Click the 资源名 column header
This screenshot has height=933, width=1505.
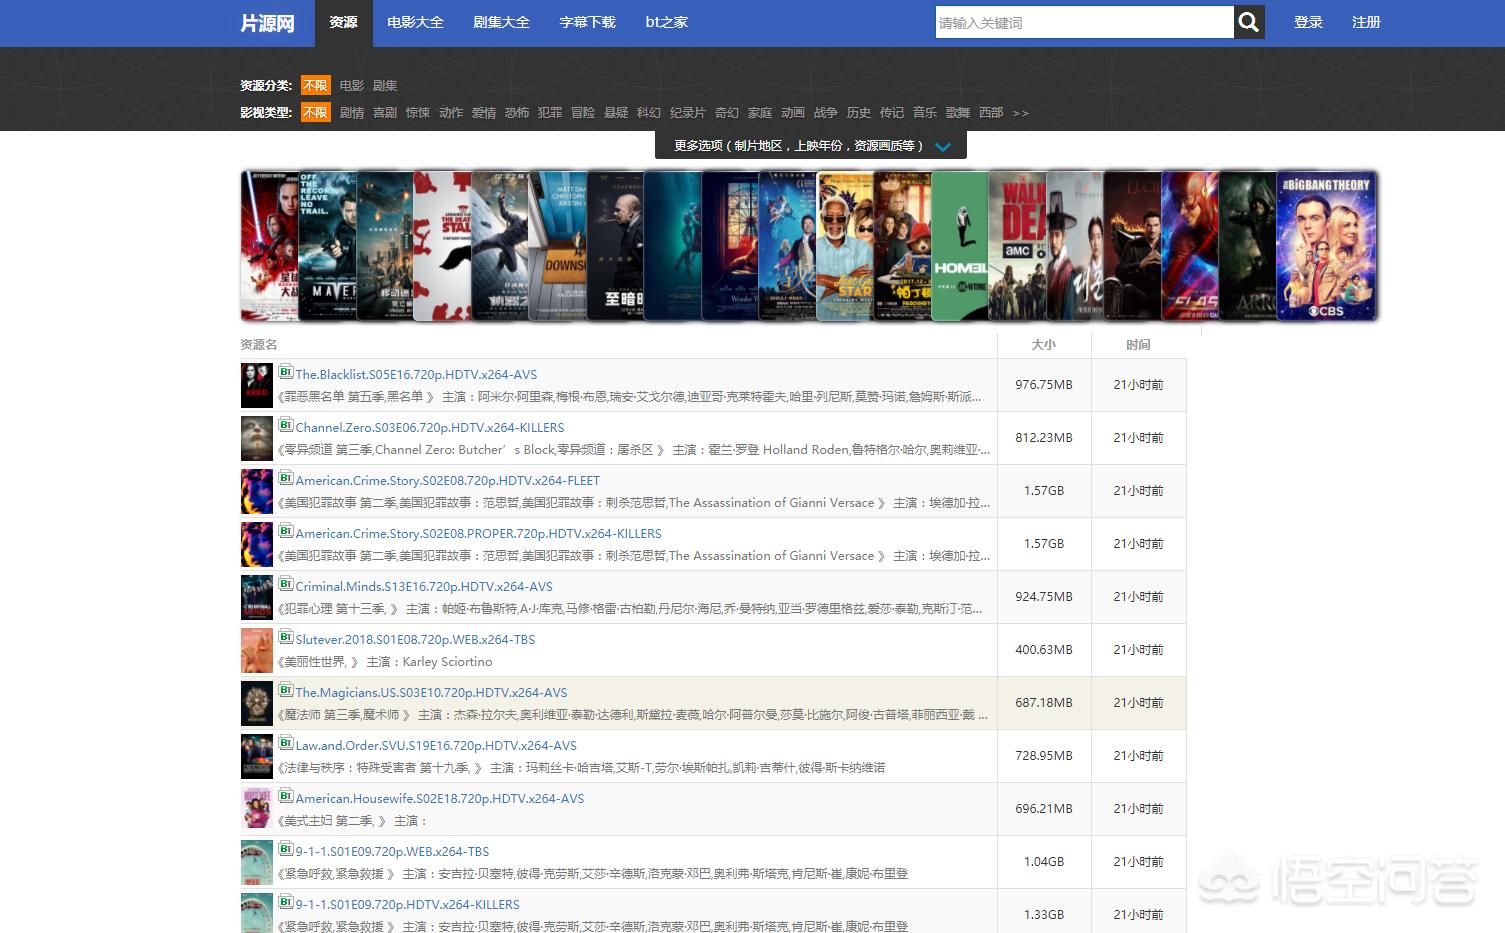click(259, 345)
